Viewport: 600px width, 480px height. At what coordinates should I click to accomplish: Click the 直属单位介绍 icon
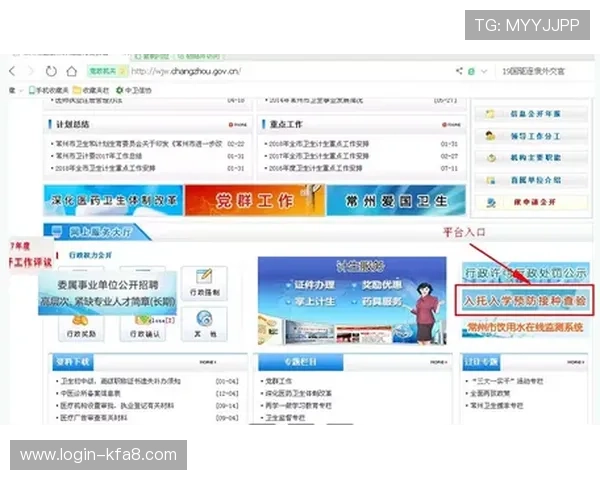click(491, 180)
